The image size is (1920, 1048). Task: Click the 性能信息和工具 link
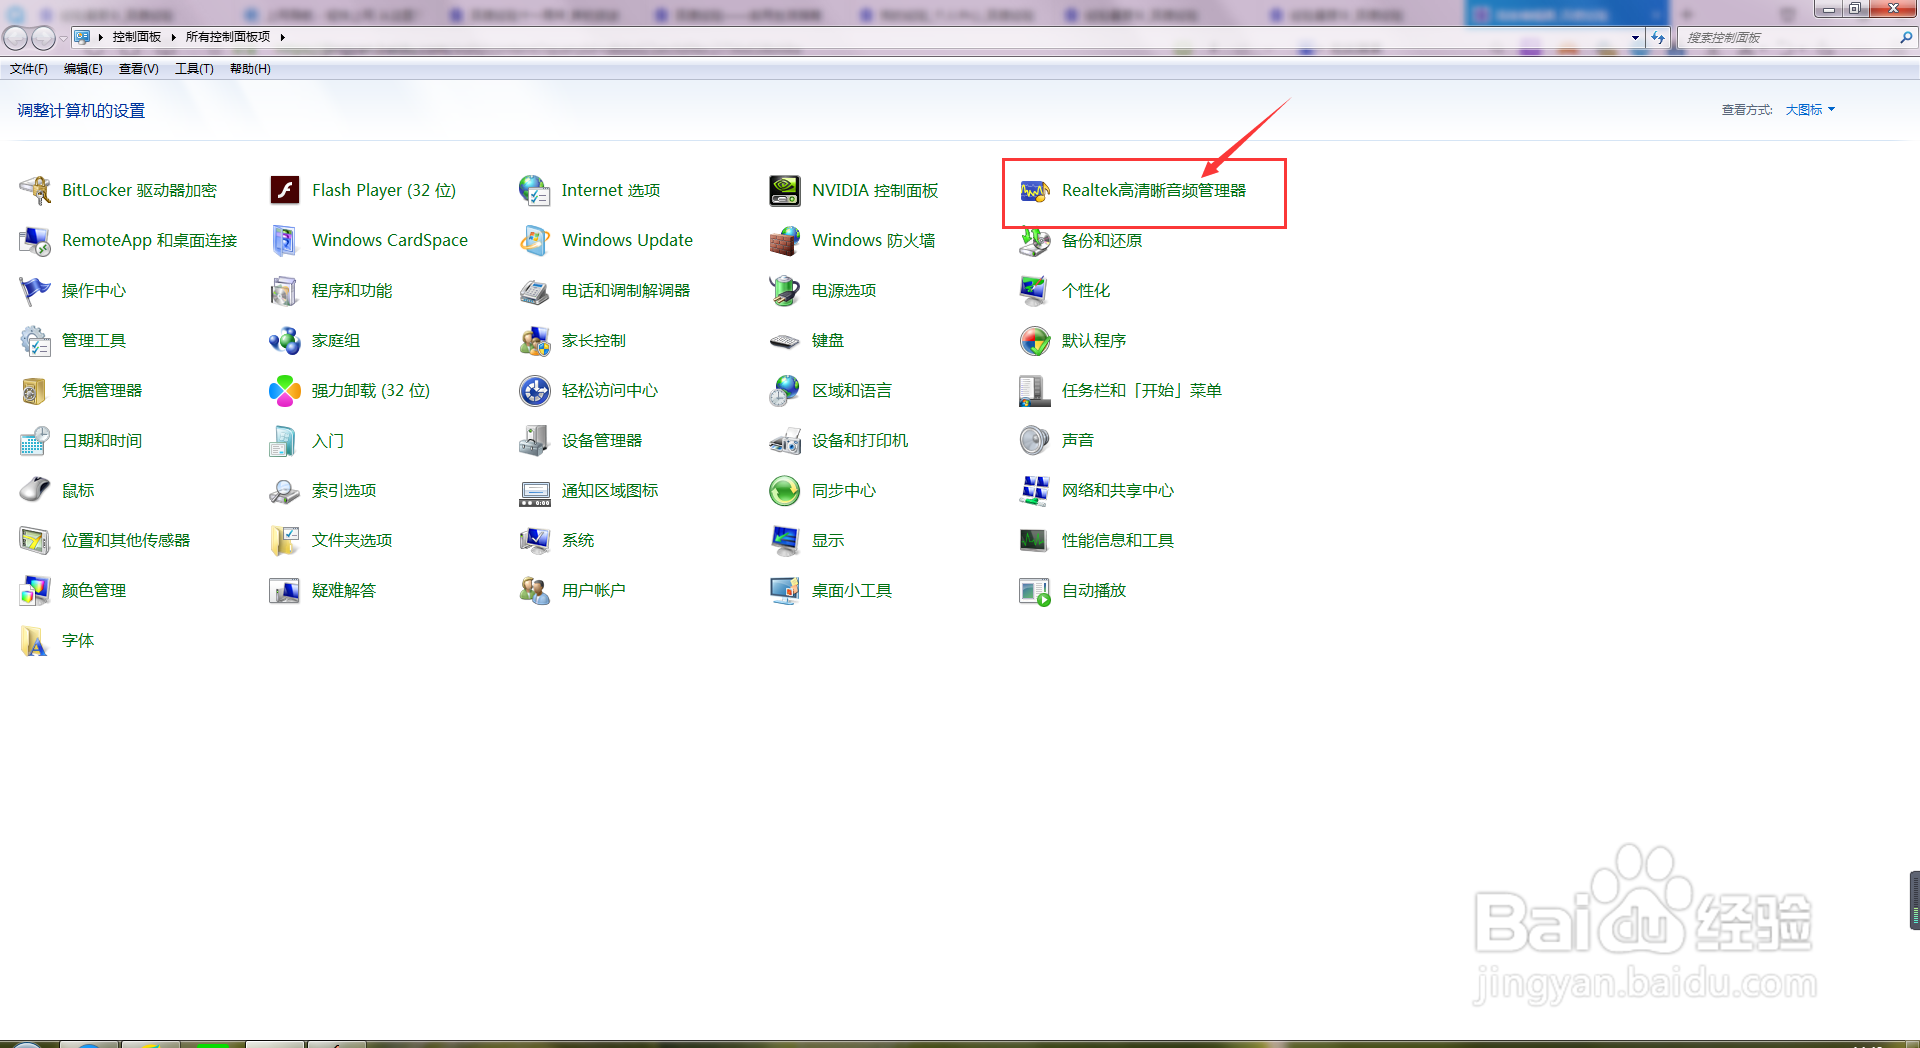tap(1118, 540)
